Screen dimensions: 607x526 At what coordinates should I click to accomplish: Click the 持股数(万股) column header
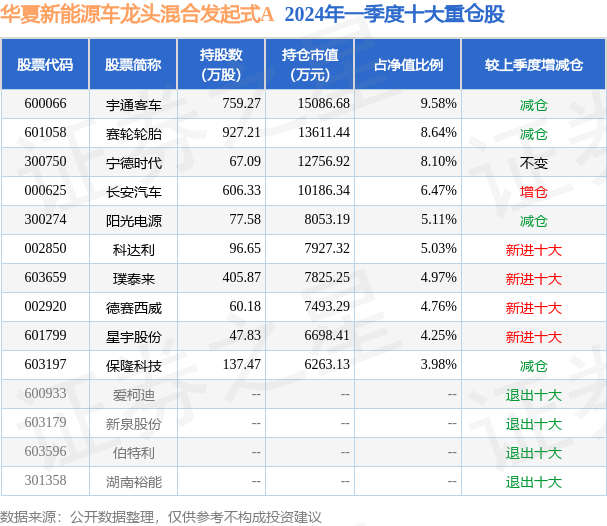(221, 65)
